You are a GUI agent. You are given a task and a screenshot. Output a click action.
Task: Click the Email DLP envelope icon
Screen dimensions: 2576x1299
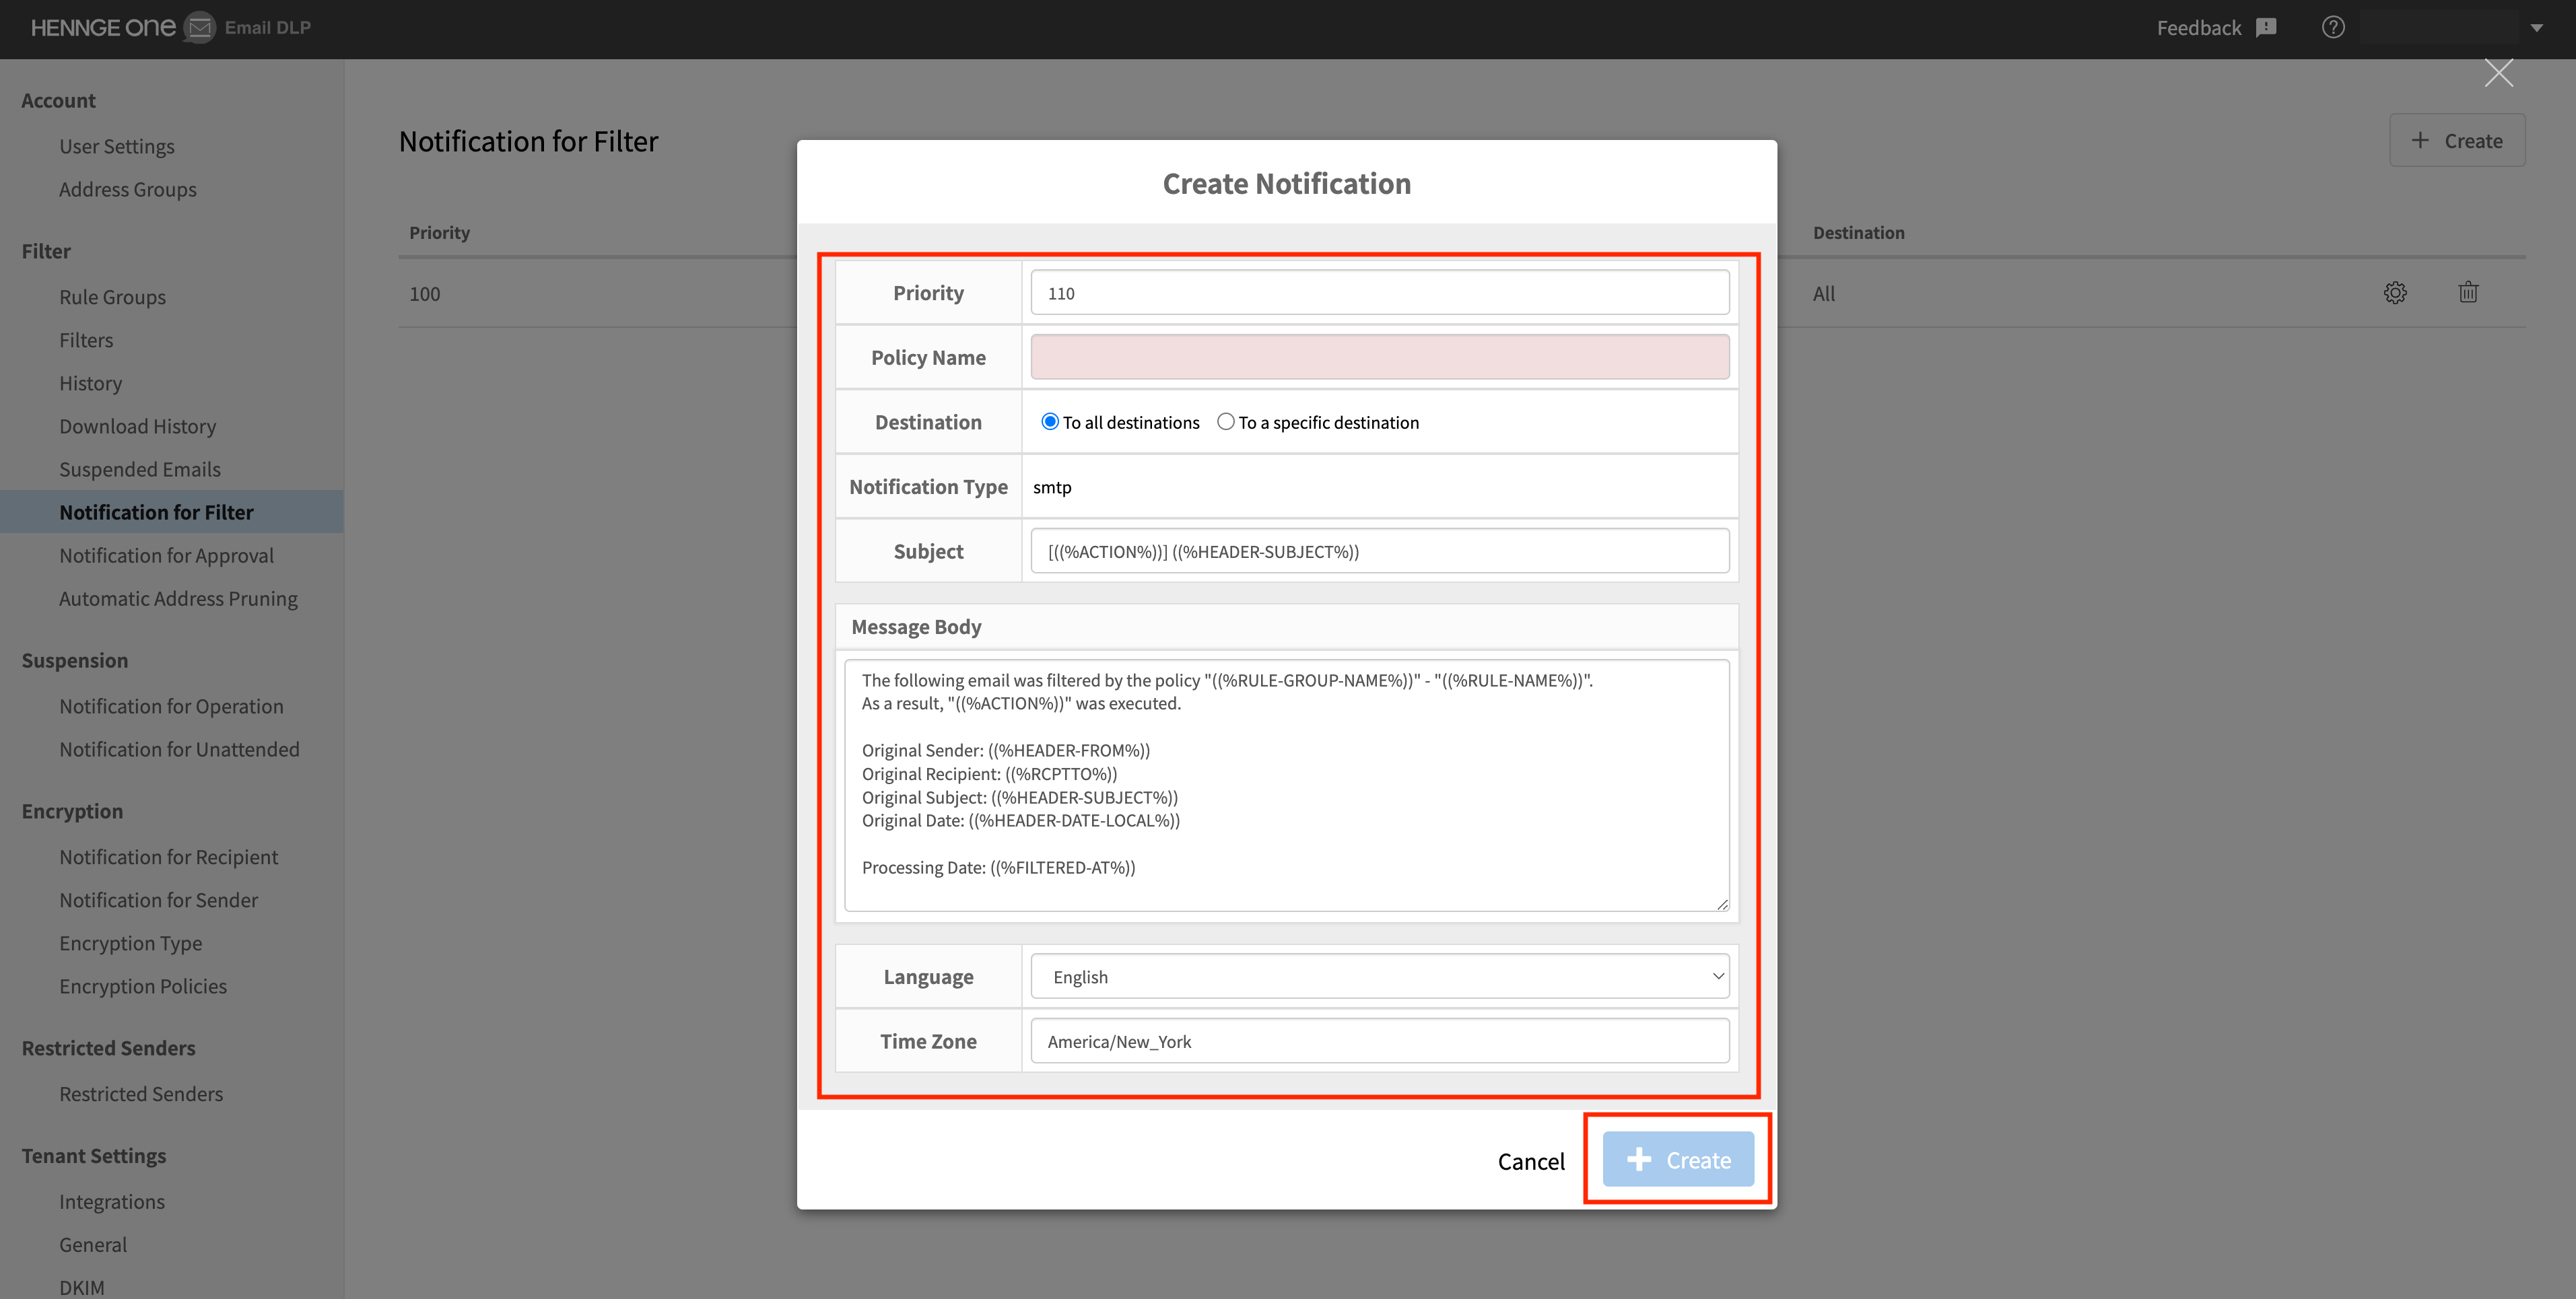(200, 27)
